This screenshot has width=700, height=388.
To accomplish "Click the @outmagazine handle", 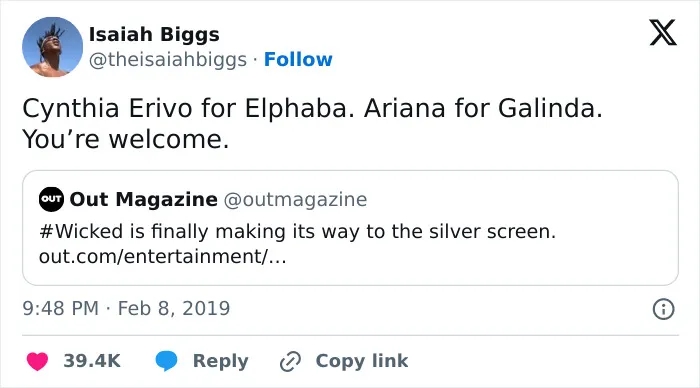I will [295, 200].
